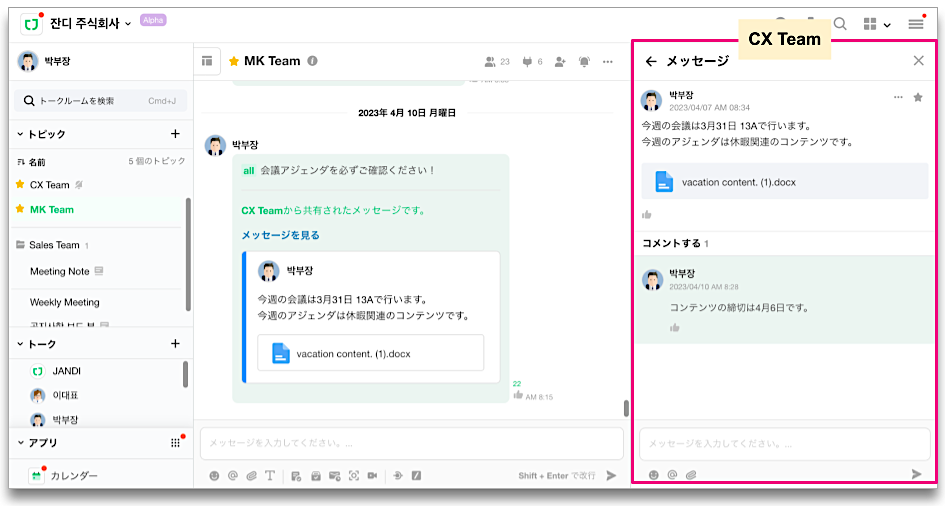
Task: Close the message detail panel
Action: [918, 60]
